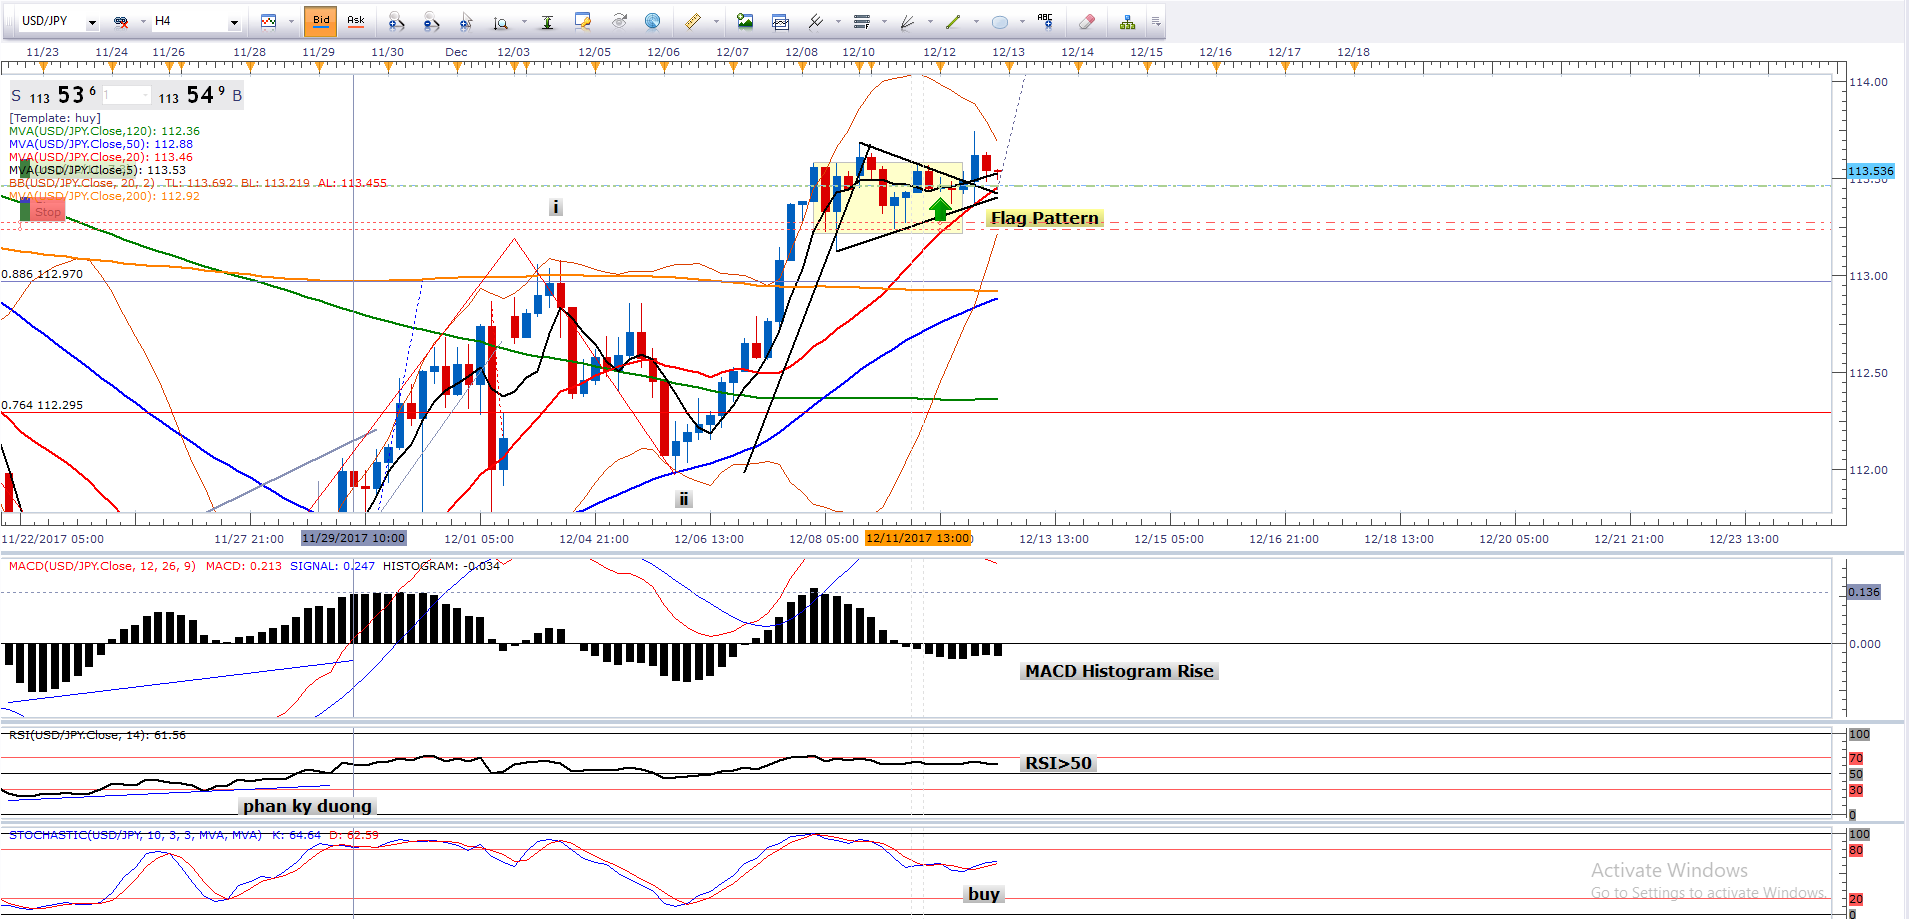Open the H4 timeframe dropdown
This screenshot has height=919, width=1909.
coord(234,22)
